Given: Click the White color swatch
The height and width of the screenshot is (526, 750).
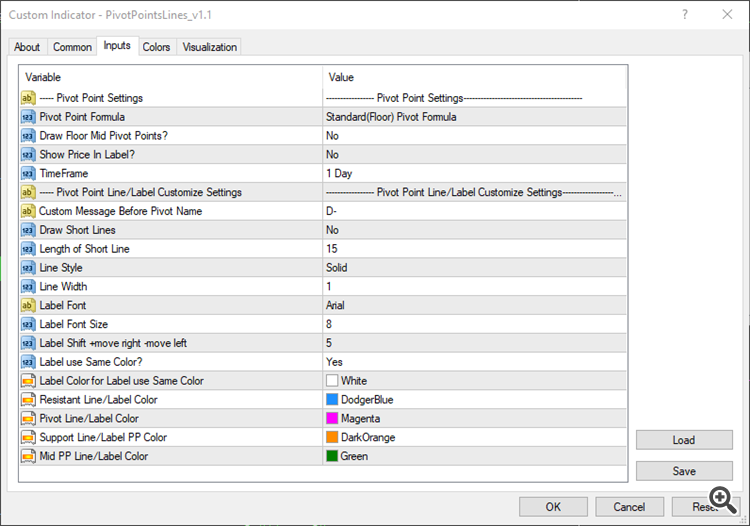Looking at the screenshot, I should (x=332, y=381).
